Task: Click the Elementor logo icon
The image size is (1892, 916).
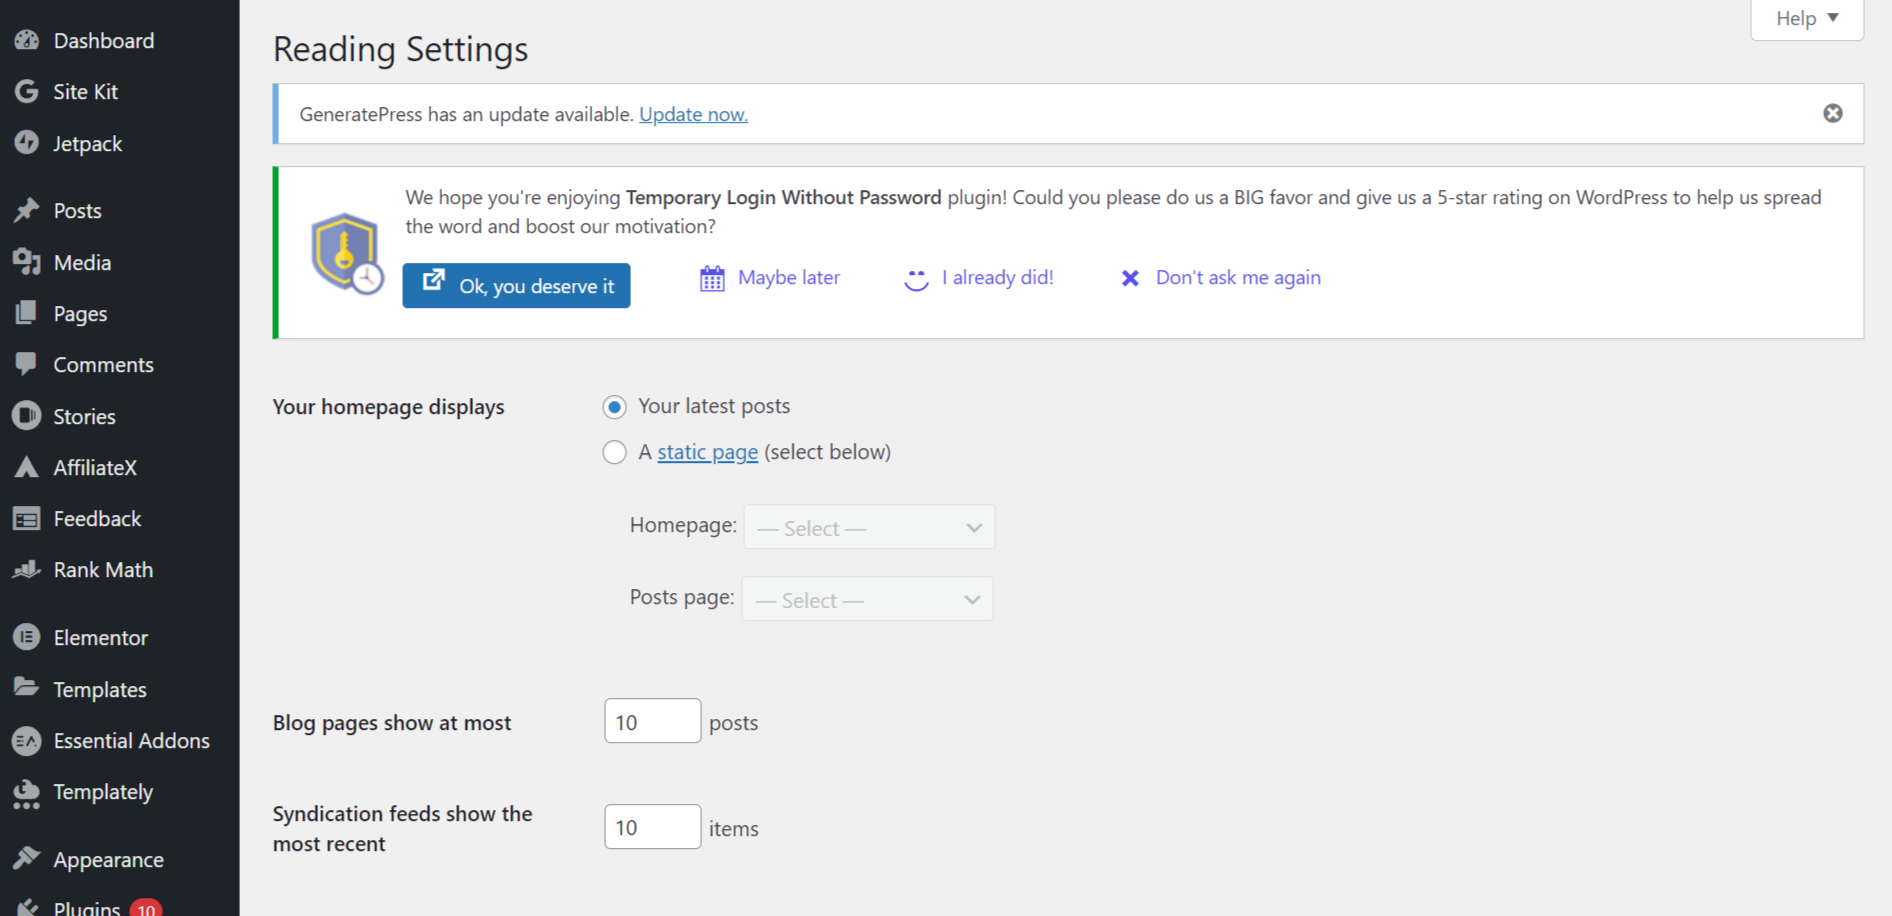Action: coord(27,637)
